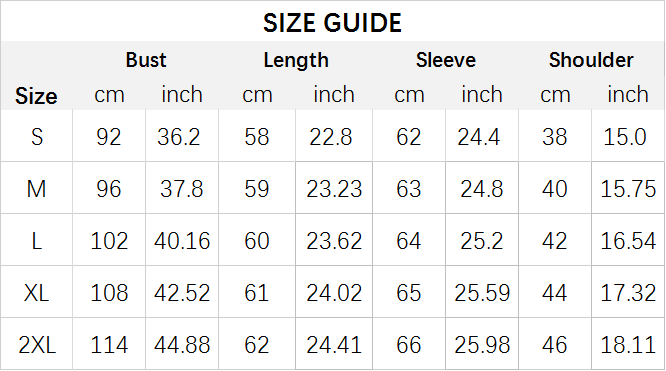The height and width of the screenshot is (371, 666).
Task: Click the 102 bust cm cell
Action: click(109, 241)
